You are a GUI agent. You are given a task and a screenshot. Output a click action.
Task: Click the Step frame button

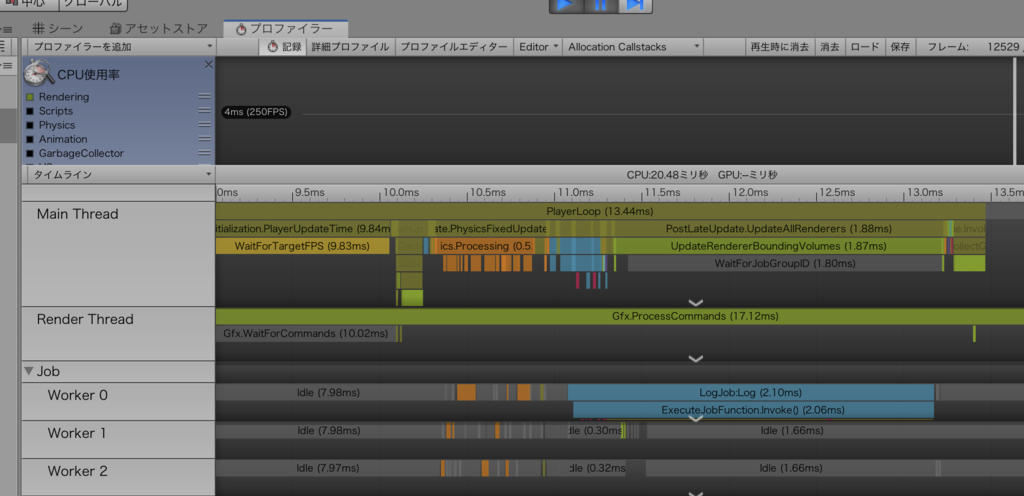pos(635,6)
